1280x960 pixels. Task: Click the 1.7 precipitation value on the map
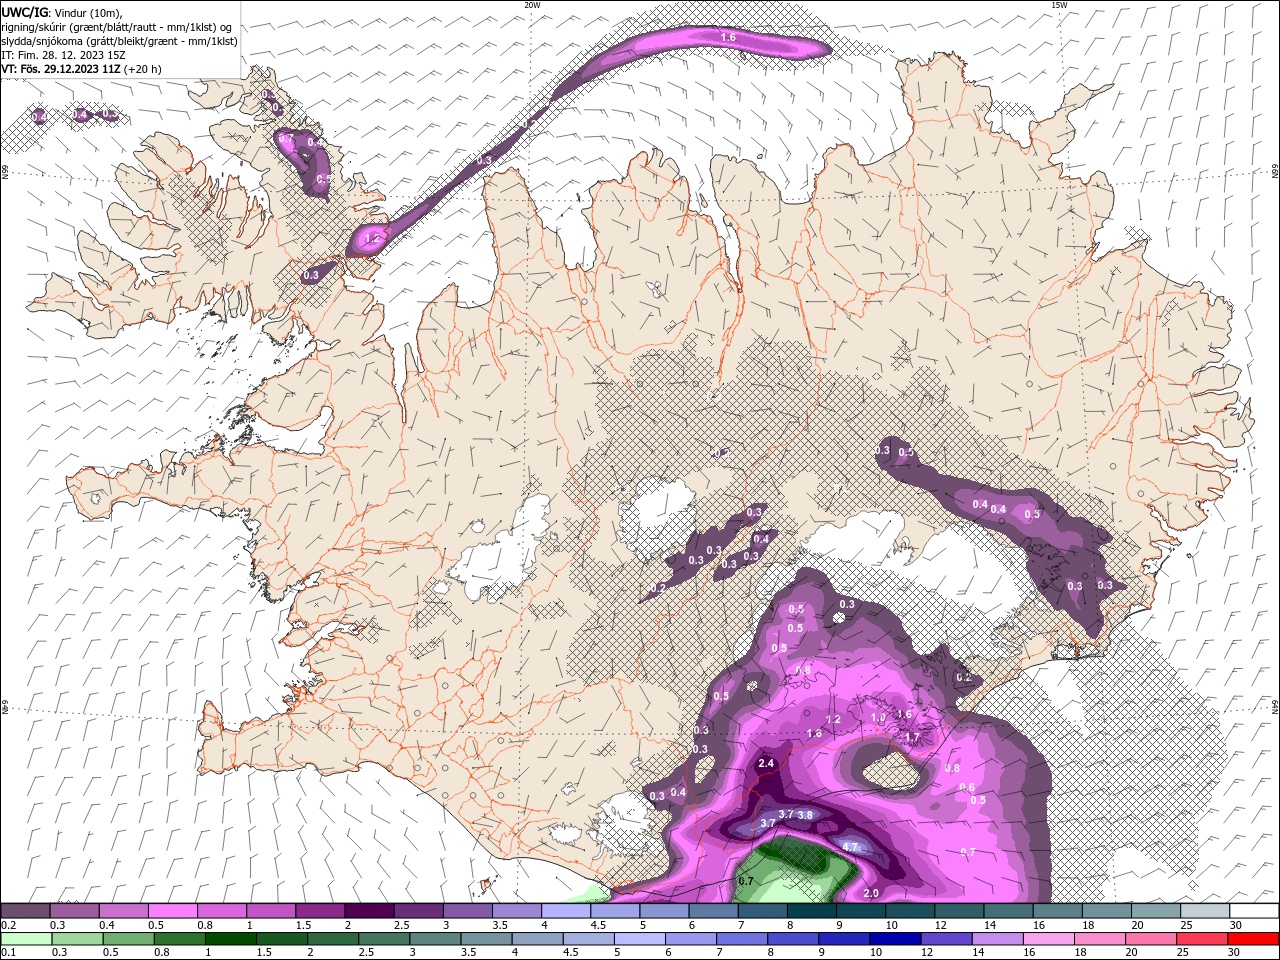pyautogui.click(x=912, y=738)
